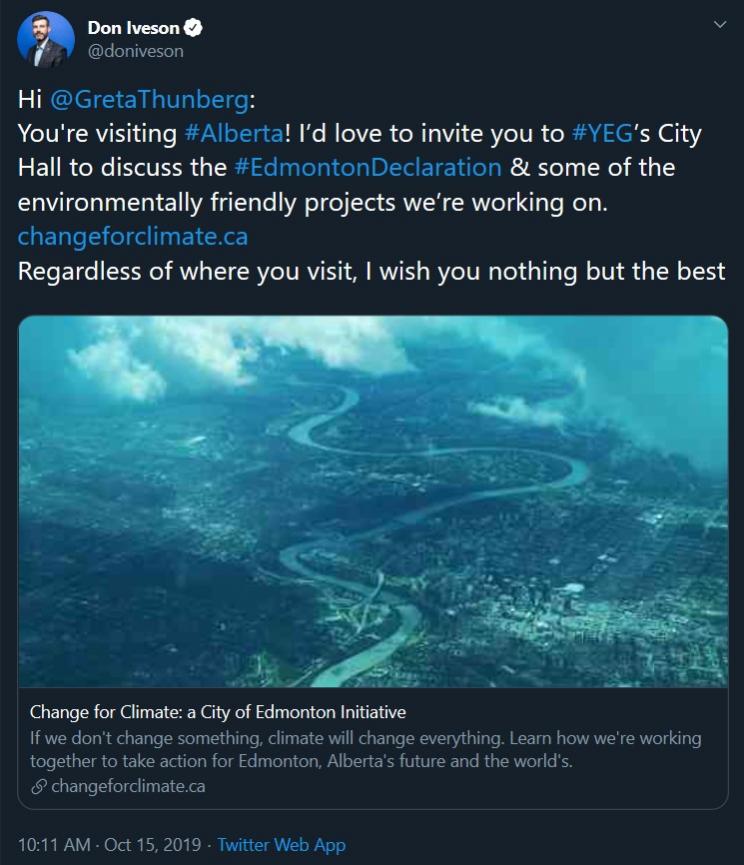
Task: Visit the @doniveson handle
Action: pyautogui.click(x=135, y=51)
